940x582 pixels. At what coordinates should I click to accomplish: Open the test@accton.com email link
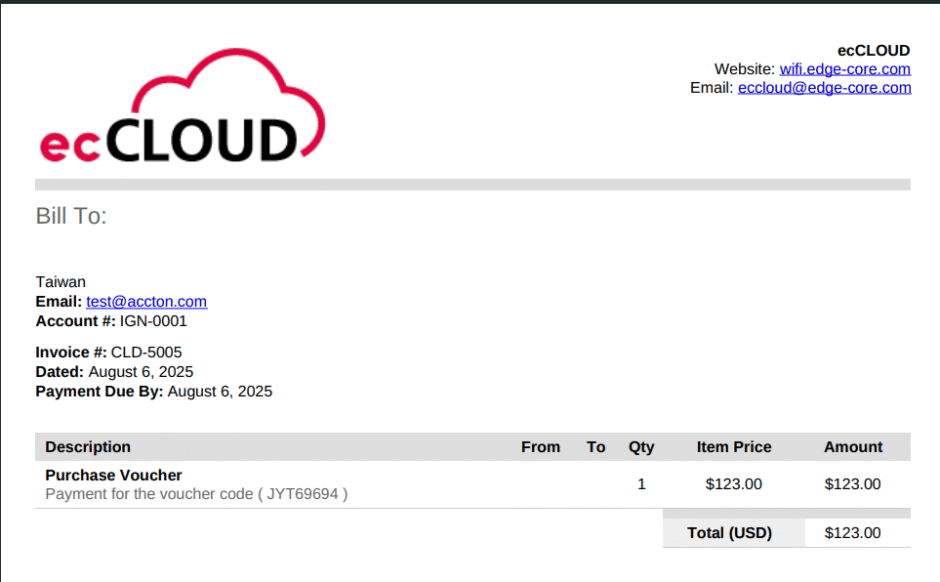click(146, 302)
